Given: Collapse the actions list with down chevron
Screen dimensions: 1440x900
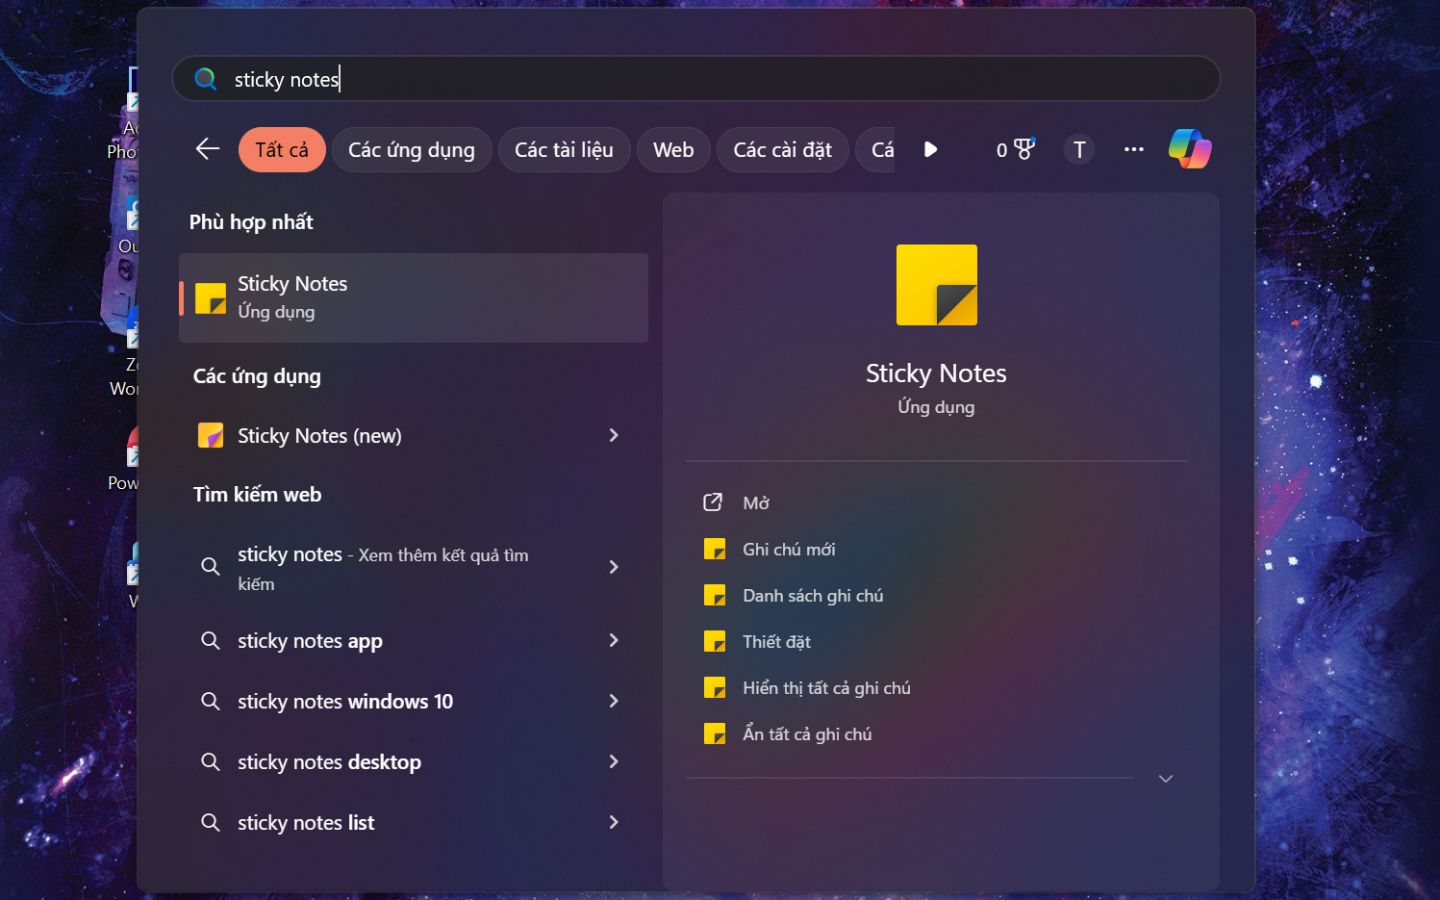Looking at the screenshot, I should [1165, 778].
